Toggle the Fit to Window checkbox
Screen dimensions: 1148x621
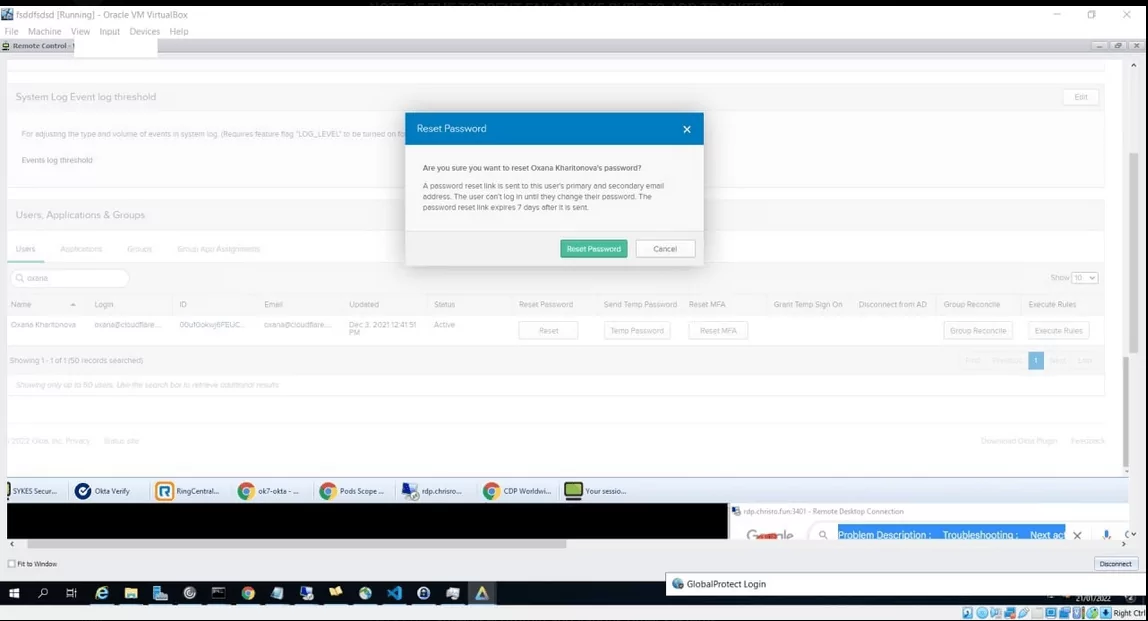point(11,563)
